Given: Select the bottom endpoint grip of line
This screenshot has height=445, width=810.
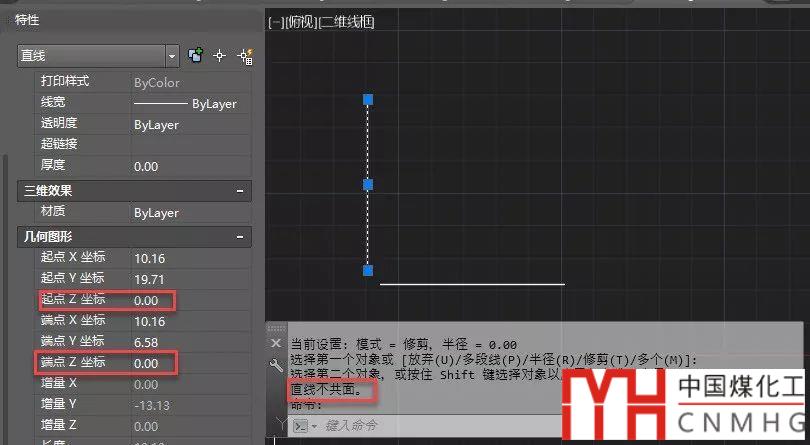Looking at the screenshot, I should tap(368, 270).
